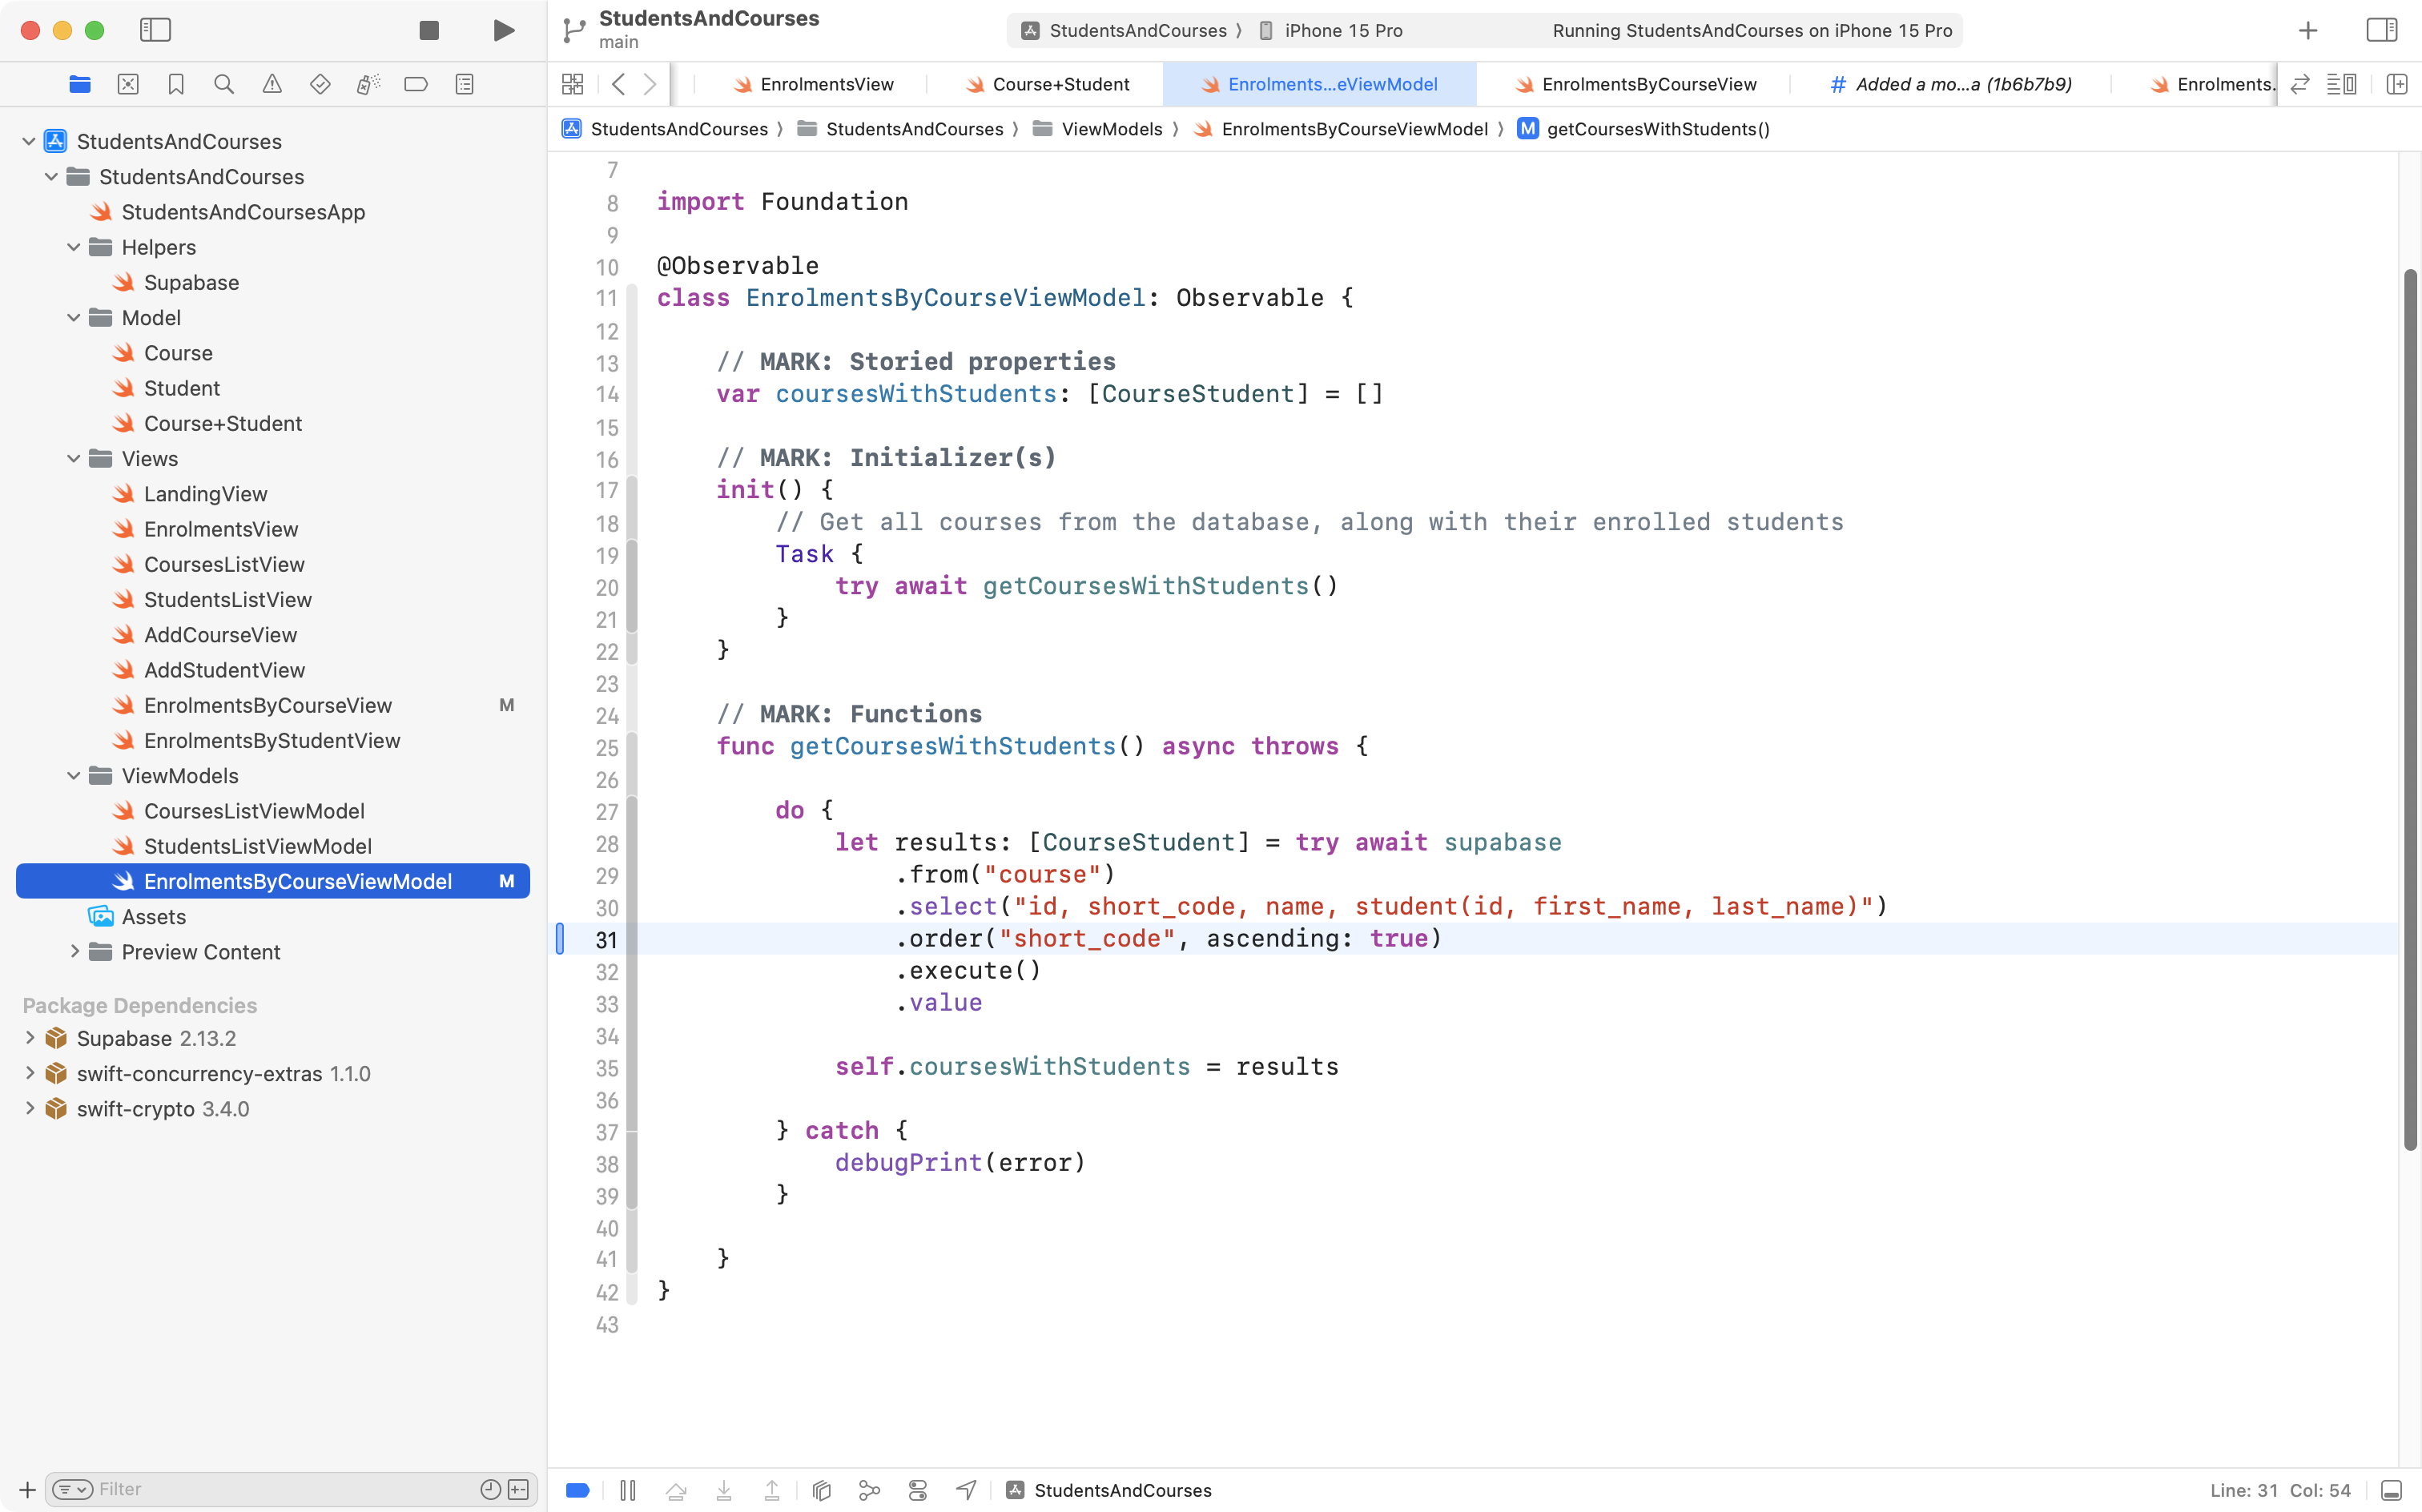Click the Step Over debug icon
The width and height of the screenshot is (2422, 1512).
[x=677, y=1490]
